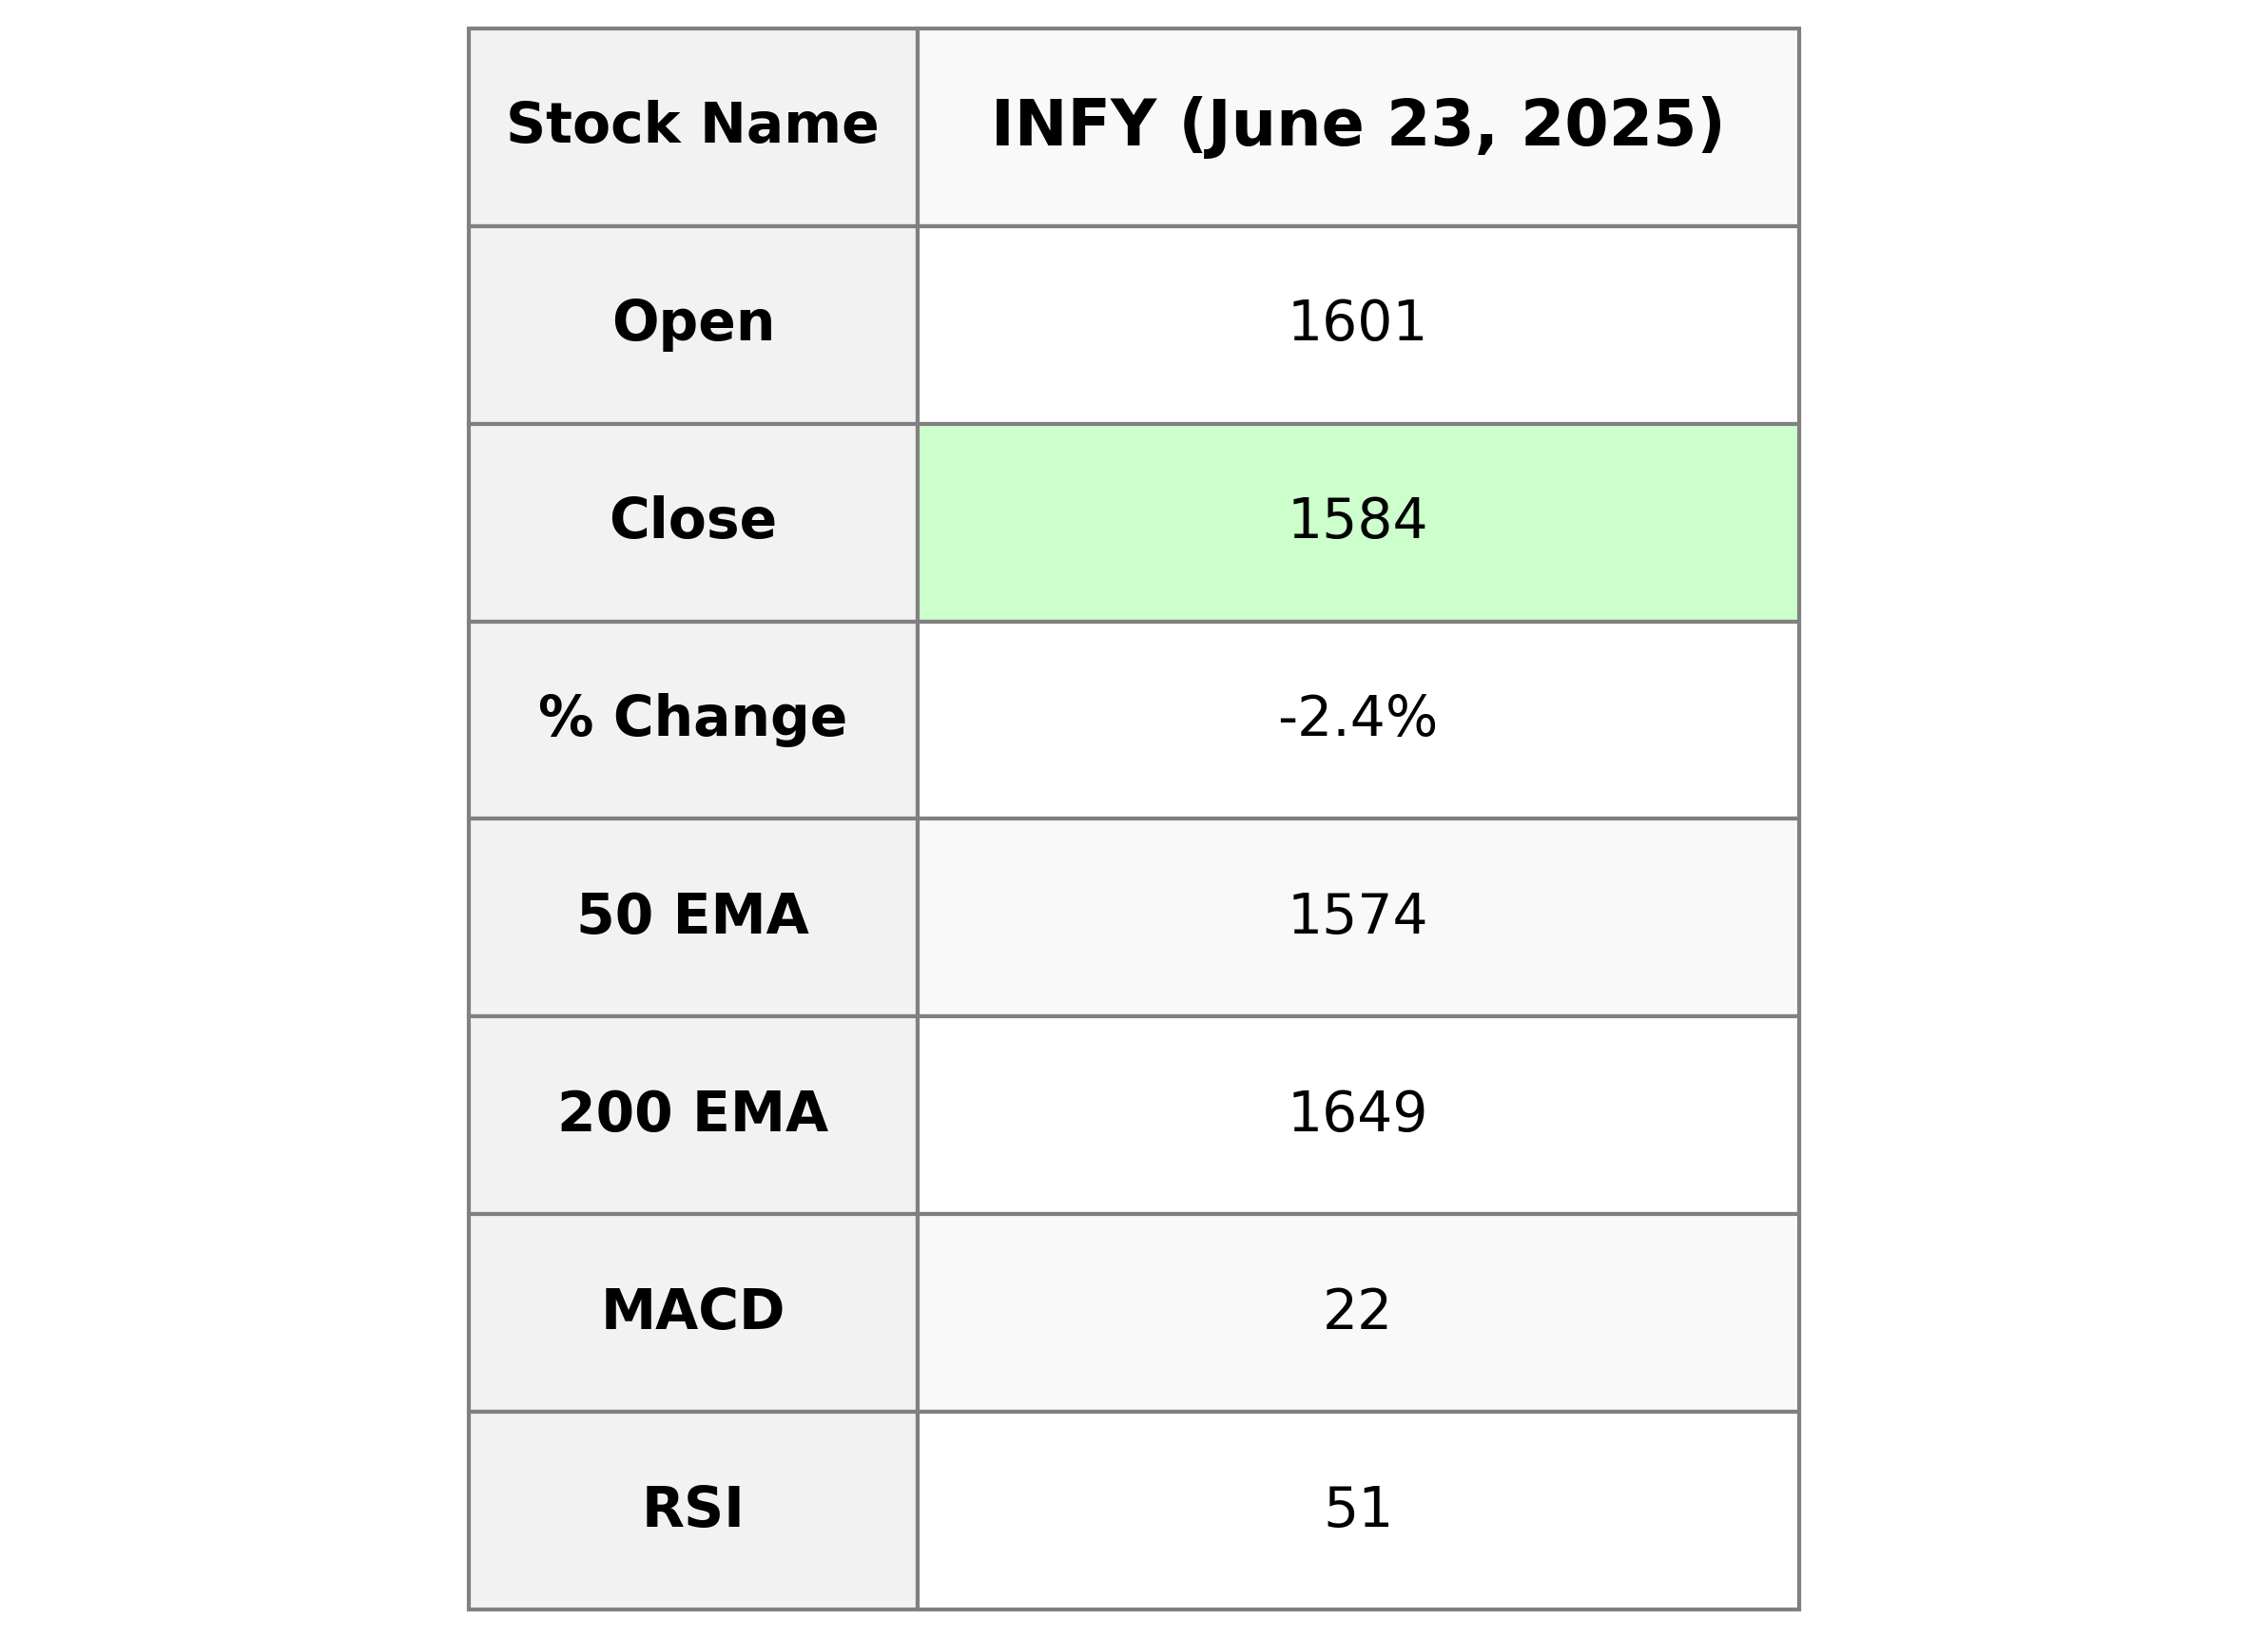Click the RSI row label
Screen dimensions: 2268x1638
[693, 1510]
